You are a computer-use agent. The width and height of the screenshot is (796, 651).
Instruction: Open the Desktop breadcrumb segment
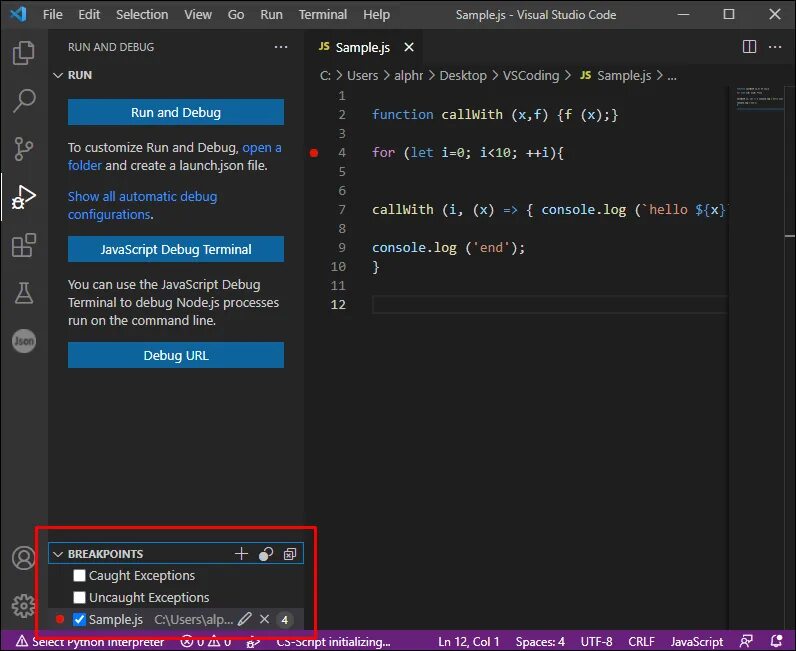click(x=463, y=76)
